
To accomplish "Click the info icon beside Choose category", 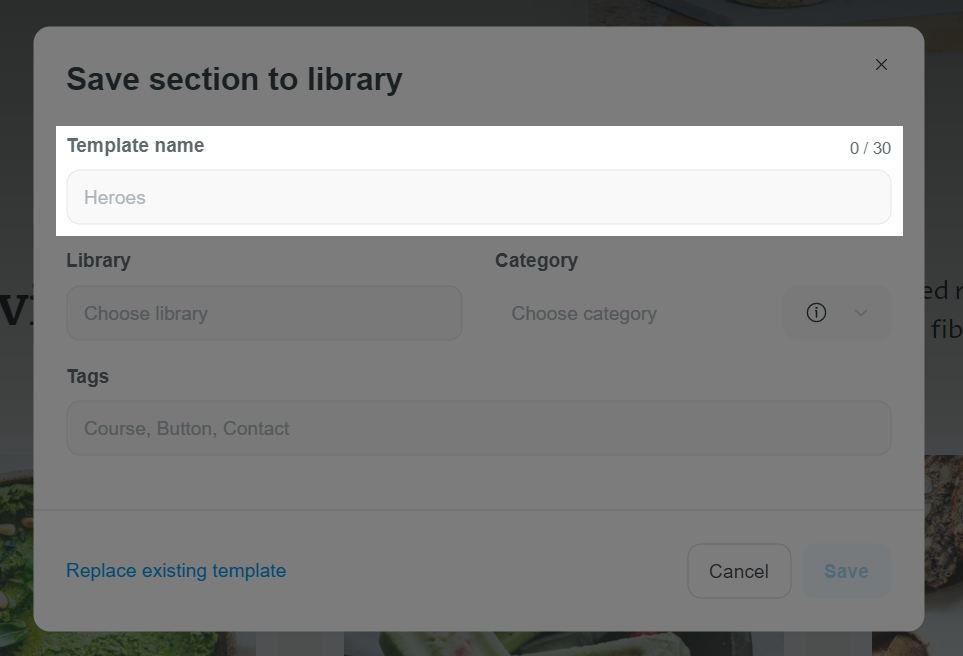I will [x=816, y=313].
